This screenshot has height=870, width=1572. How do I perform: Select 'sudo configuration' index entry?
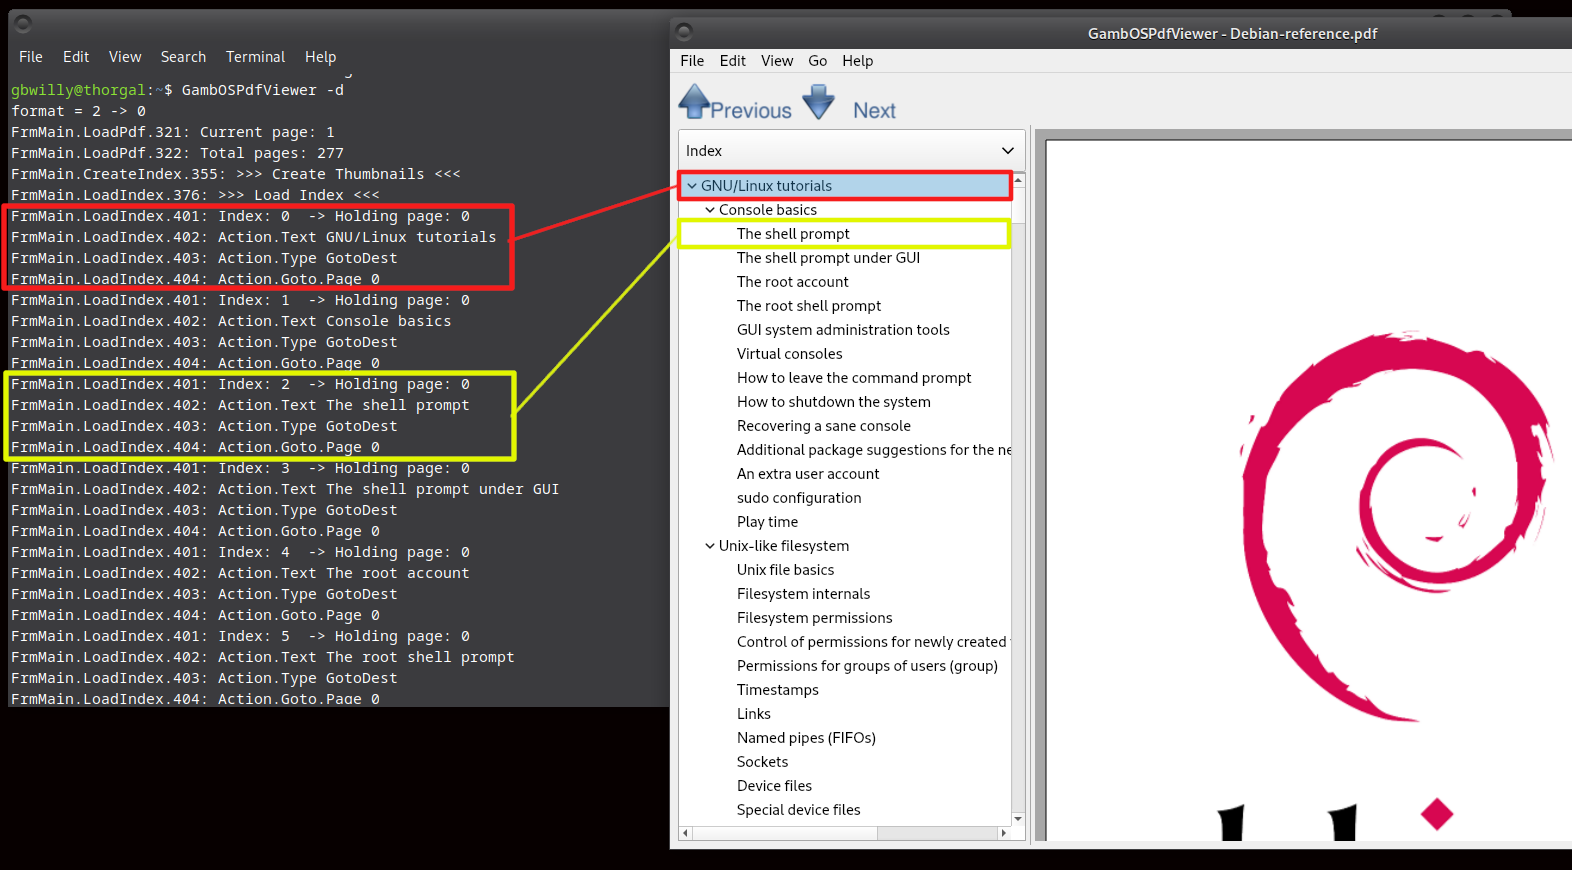pyautogui.click(x=799, y=498)
